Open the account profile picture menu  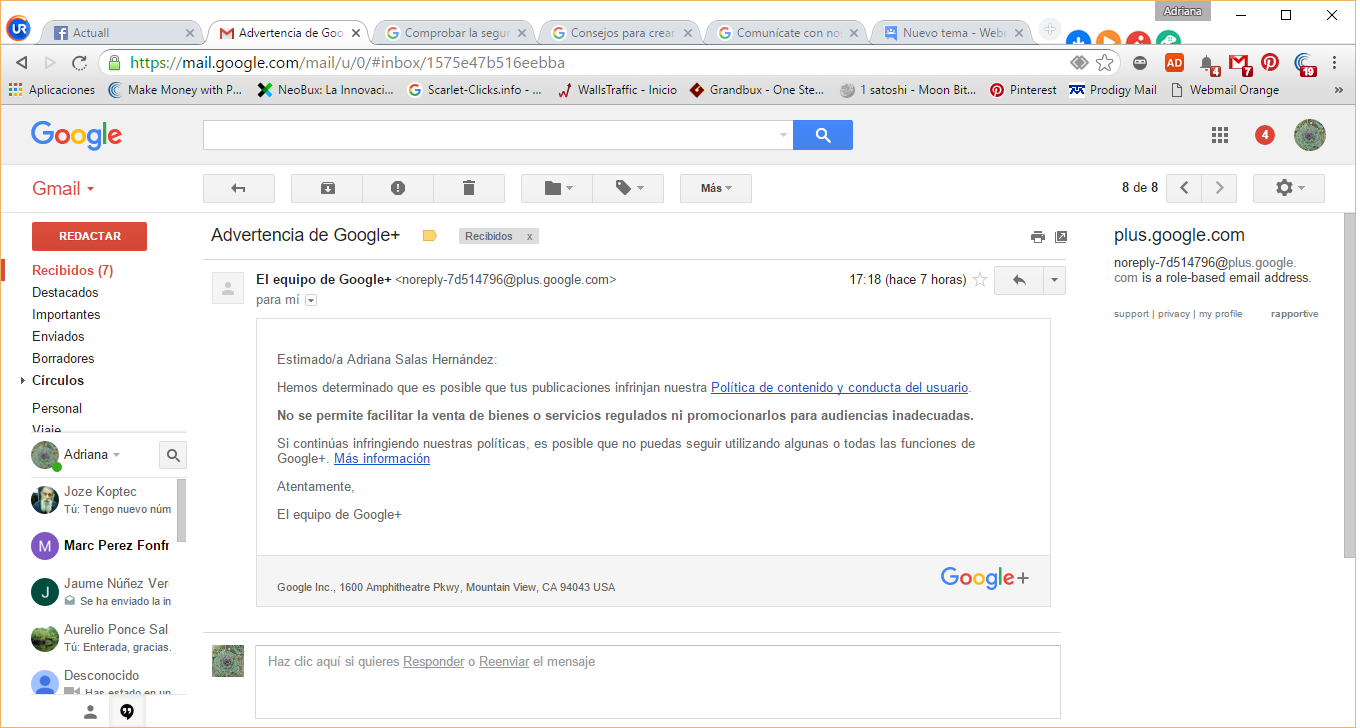pyautogui.click(x=1310, y=135)
